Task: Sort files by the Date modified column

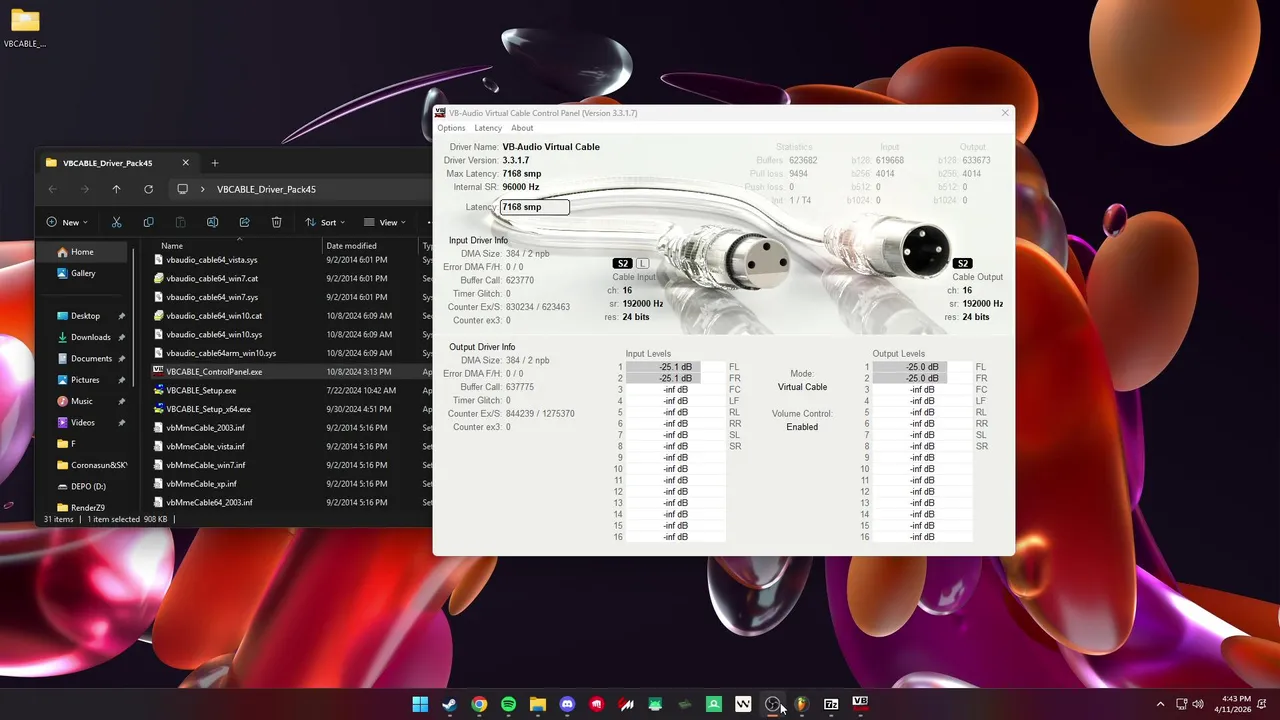Action: coord(351,245)
